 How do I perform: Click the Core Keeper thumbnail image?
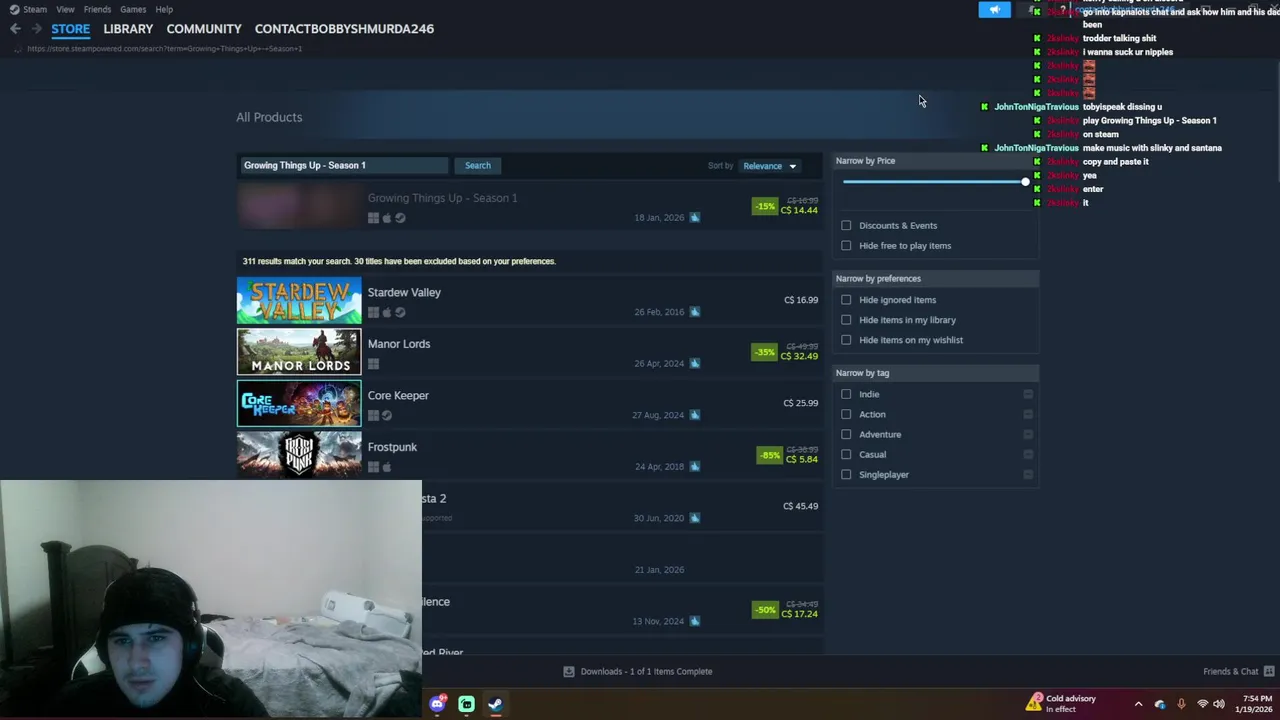pos(299,404)
